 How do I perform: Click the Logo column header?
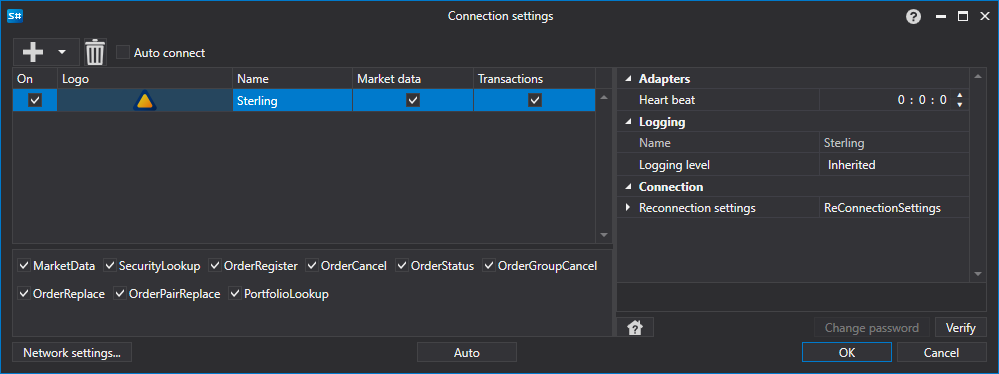tap(145, 79)
